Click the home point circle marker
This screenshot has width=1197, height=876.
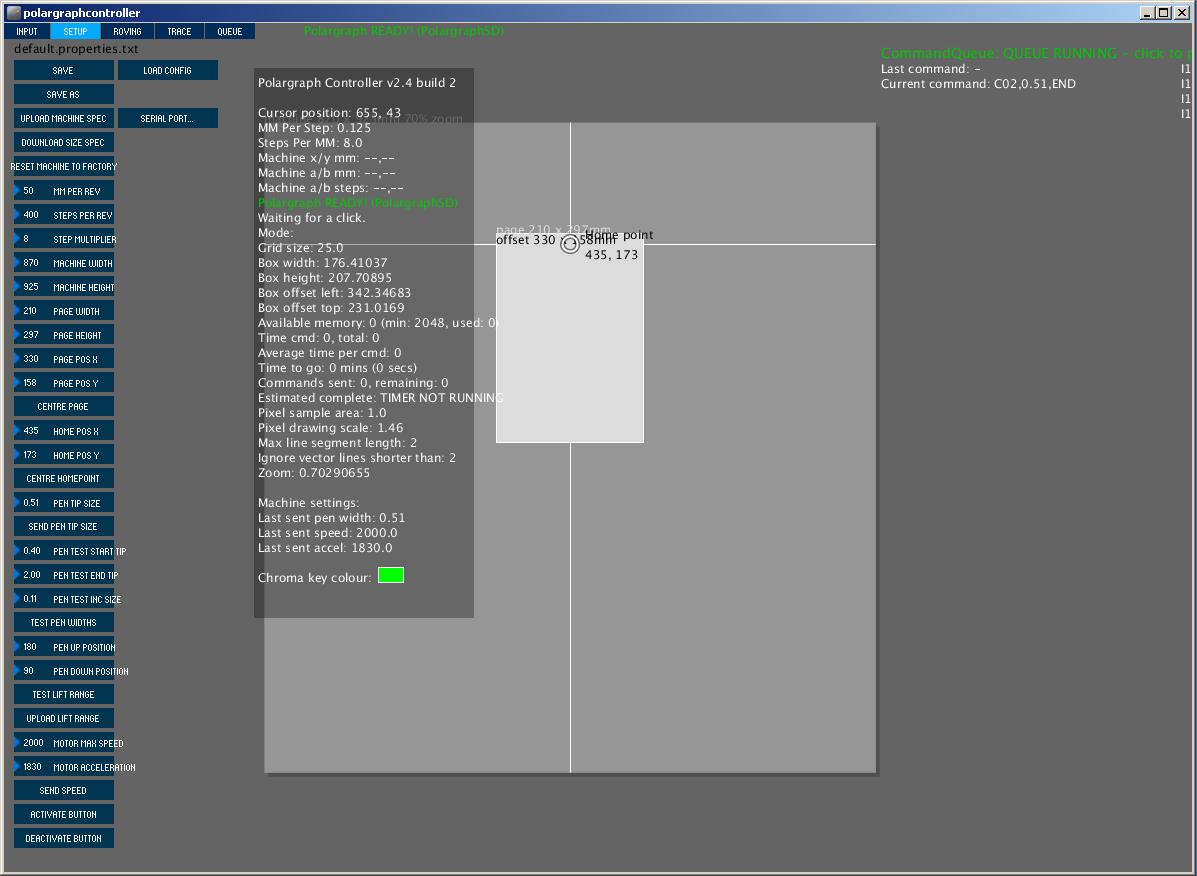click(x=569, y=244)
